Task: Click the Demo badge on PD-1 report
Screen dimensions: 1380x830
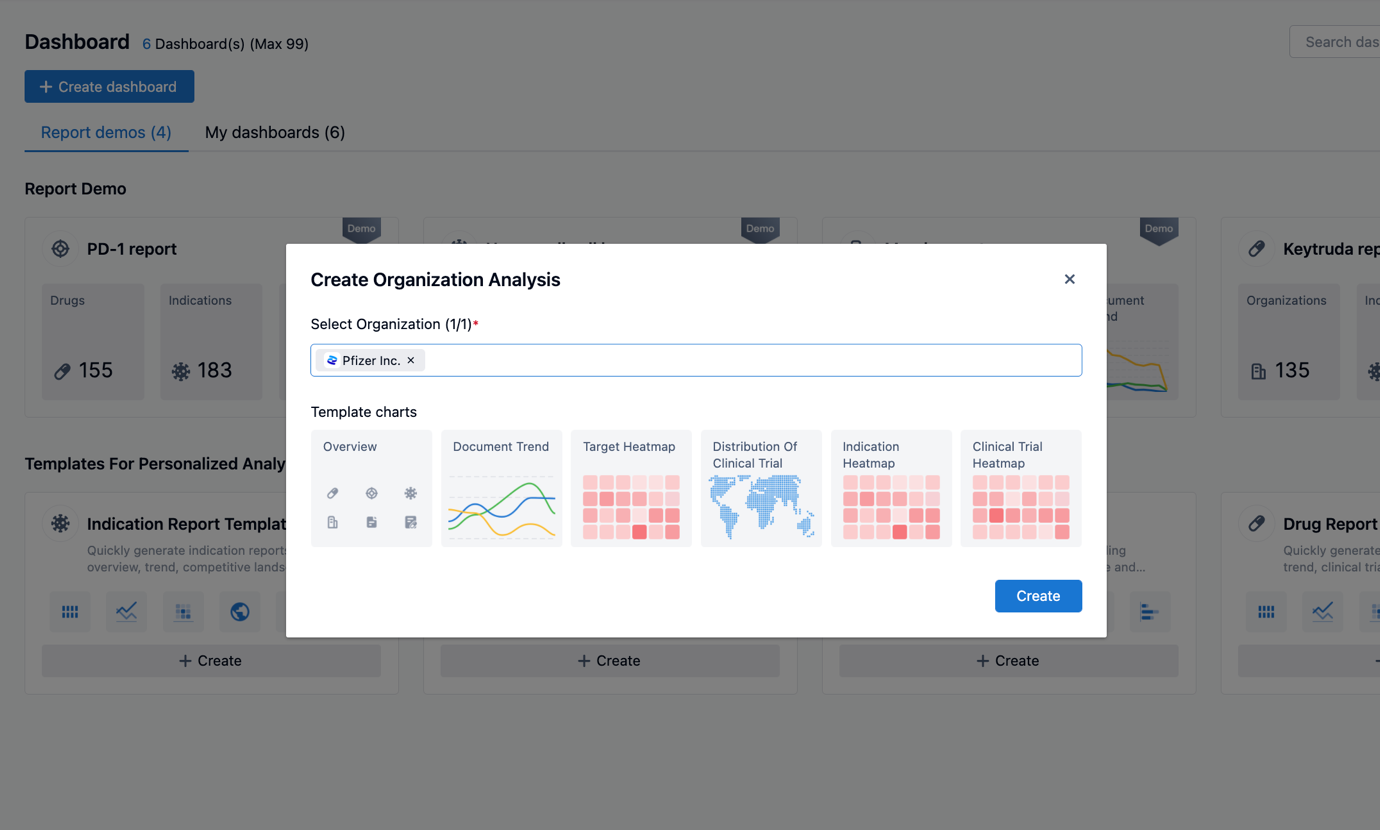Action: [361, 229]
